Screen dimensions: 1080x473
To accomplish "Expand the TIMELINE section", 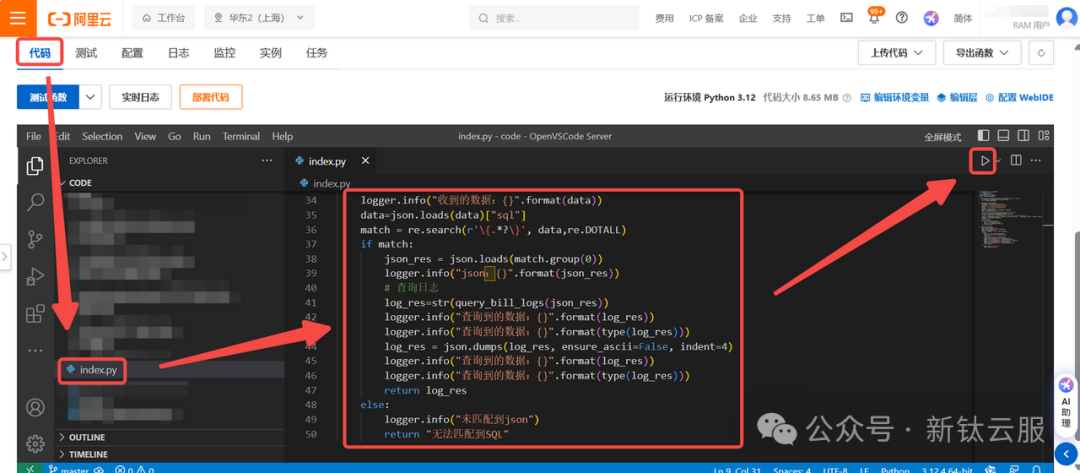I will pos(87,454).
